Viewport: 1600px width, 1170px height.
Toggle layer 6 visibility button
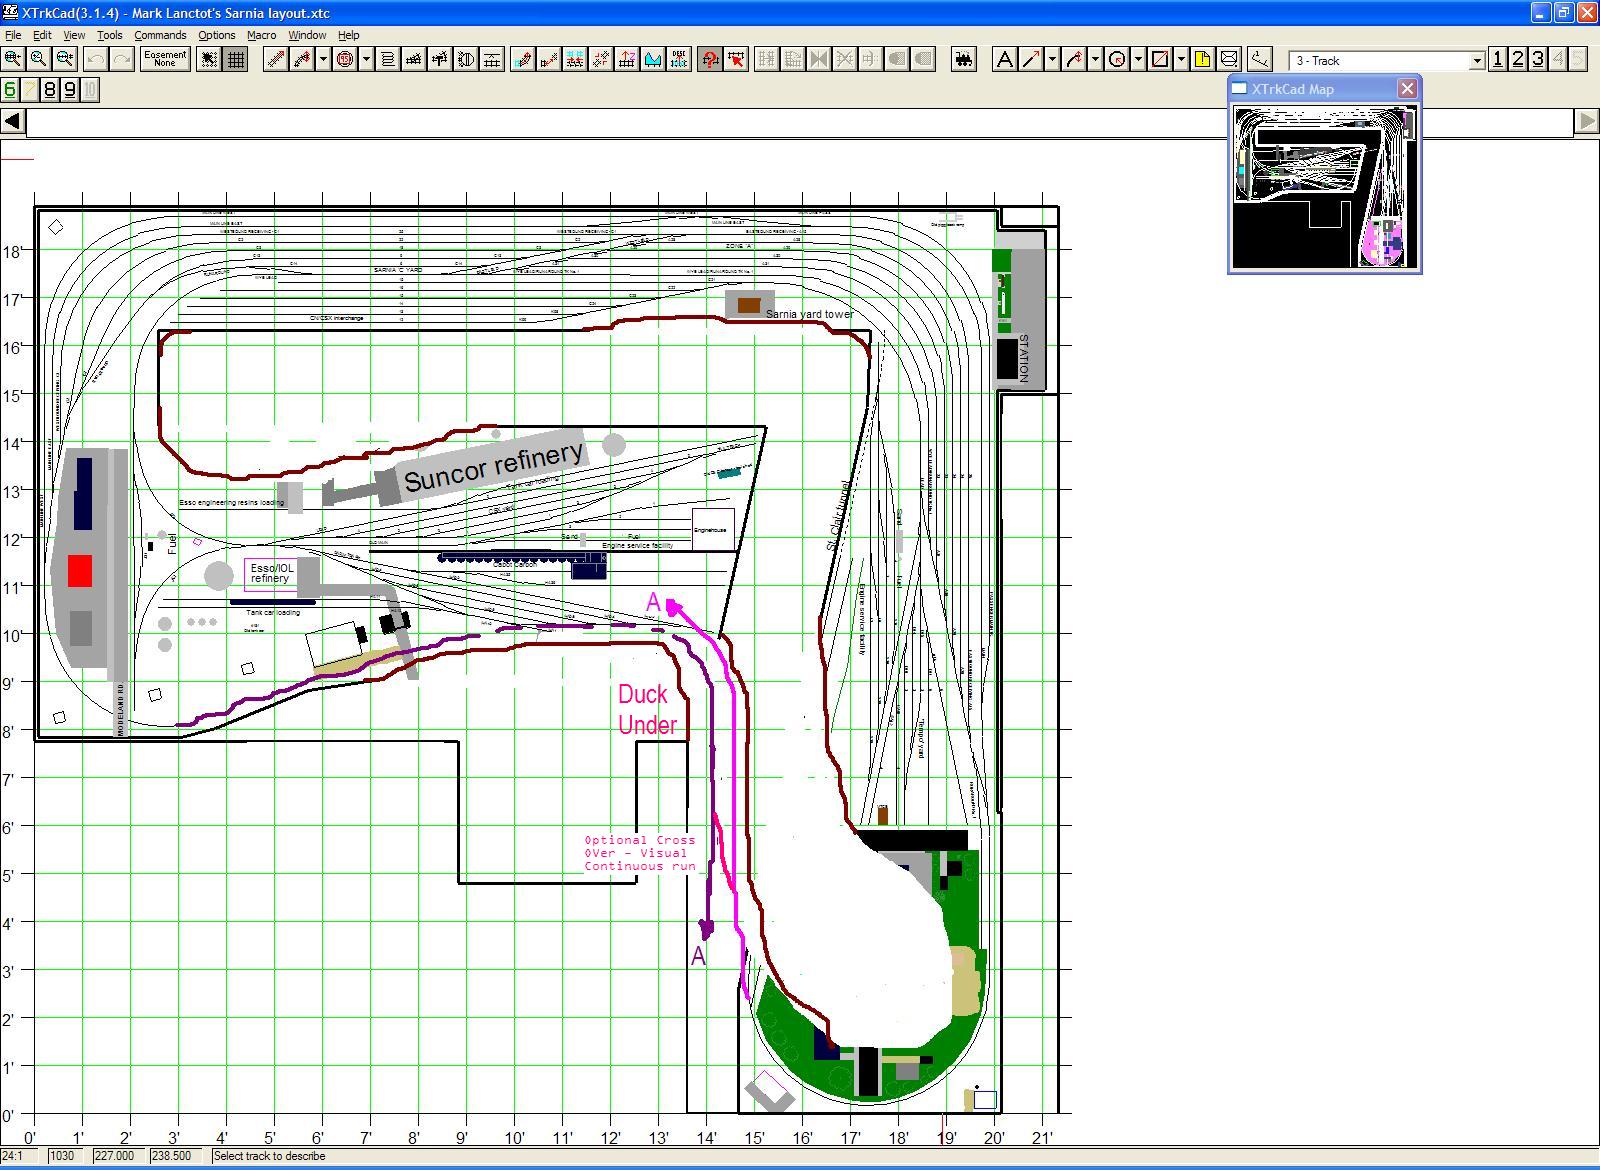tap(10, 90)
